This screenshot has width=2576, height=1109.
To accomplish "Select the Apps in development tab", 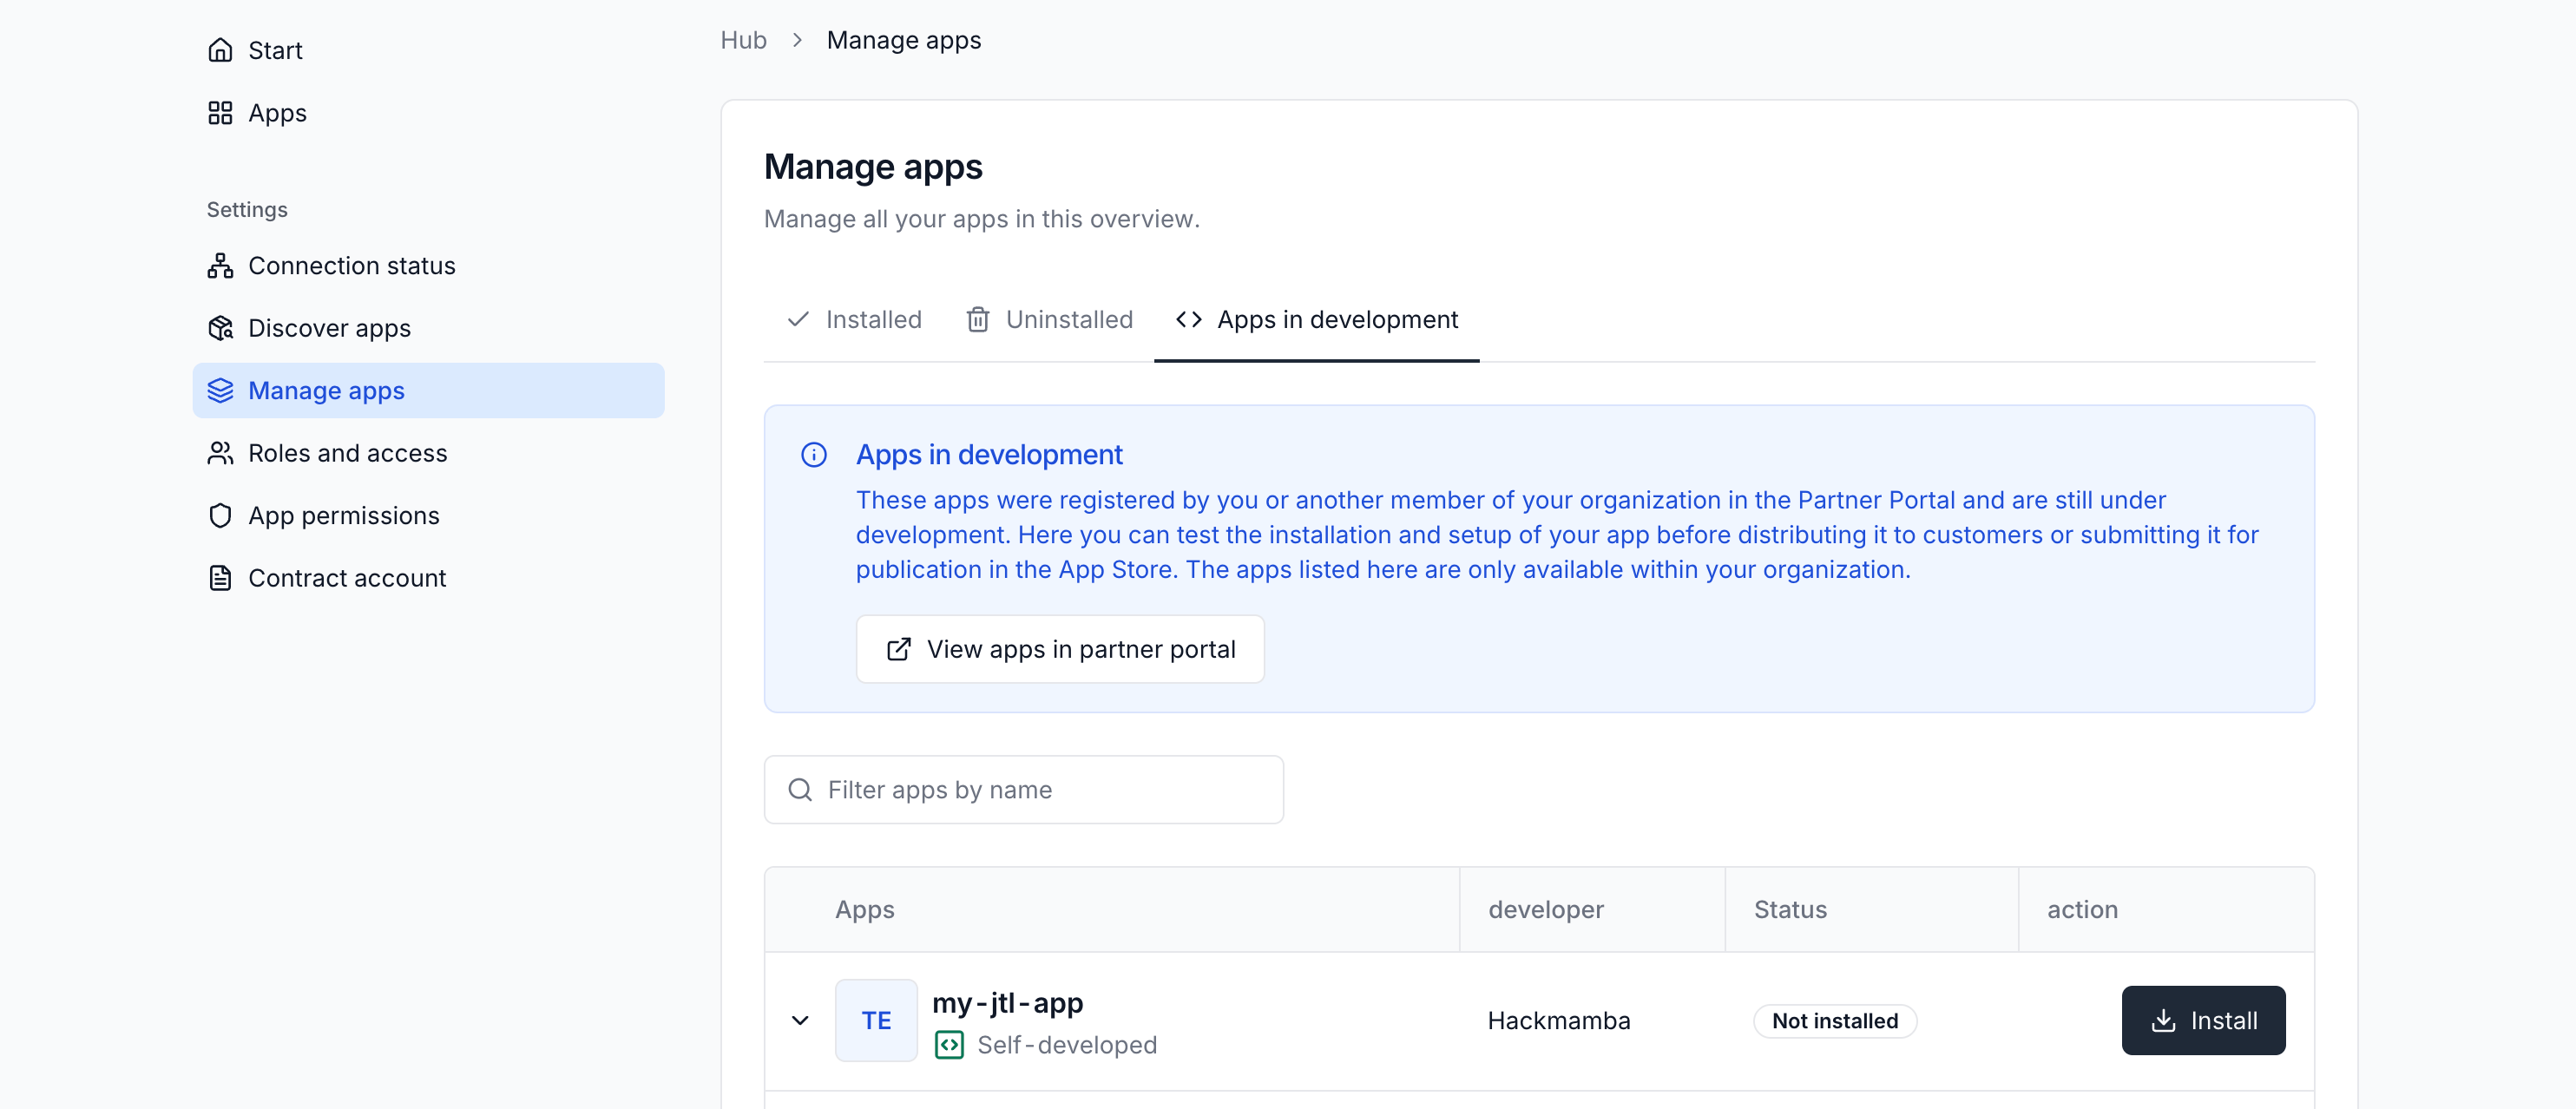I will click(1316, 320).
